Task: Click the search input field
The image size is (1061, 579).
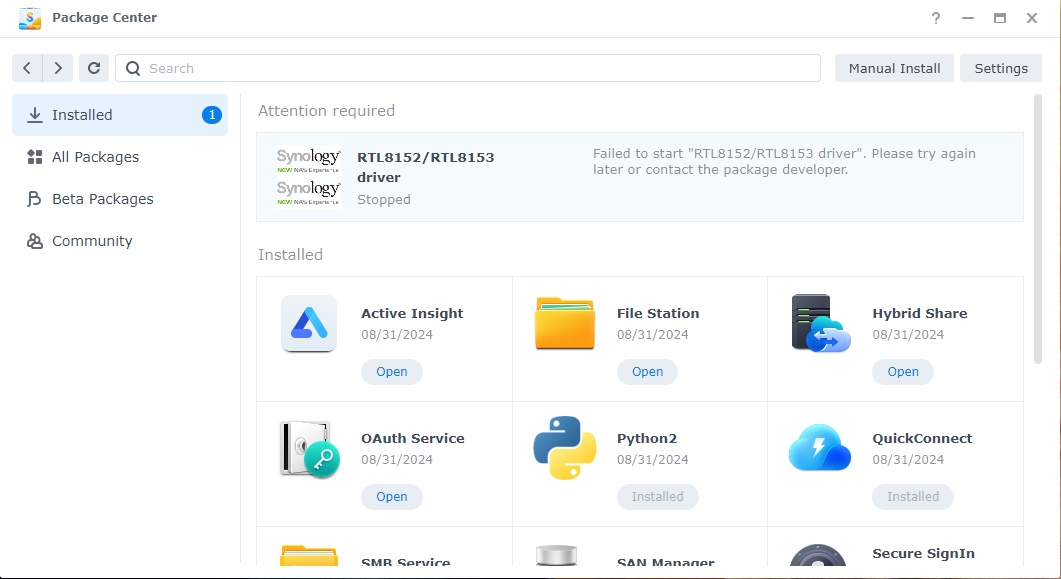Action: pos(468,68)
